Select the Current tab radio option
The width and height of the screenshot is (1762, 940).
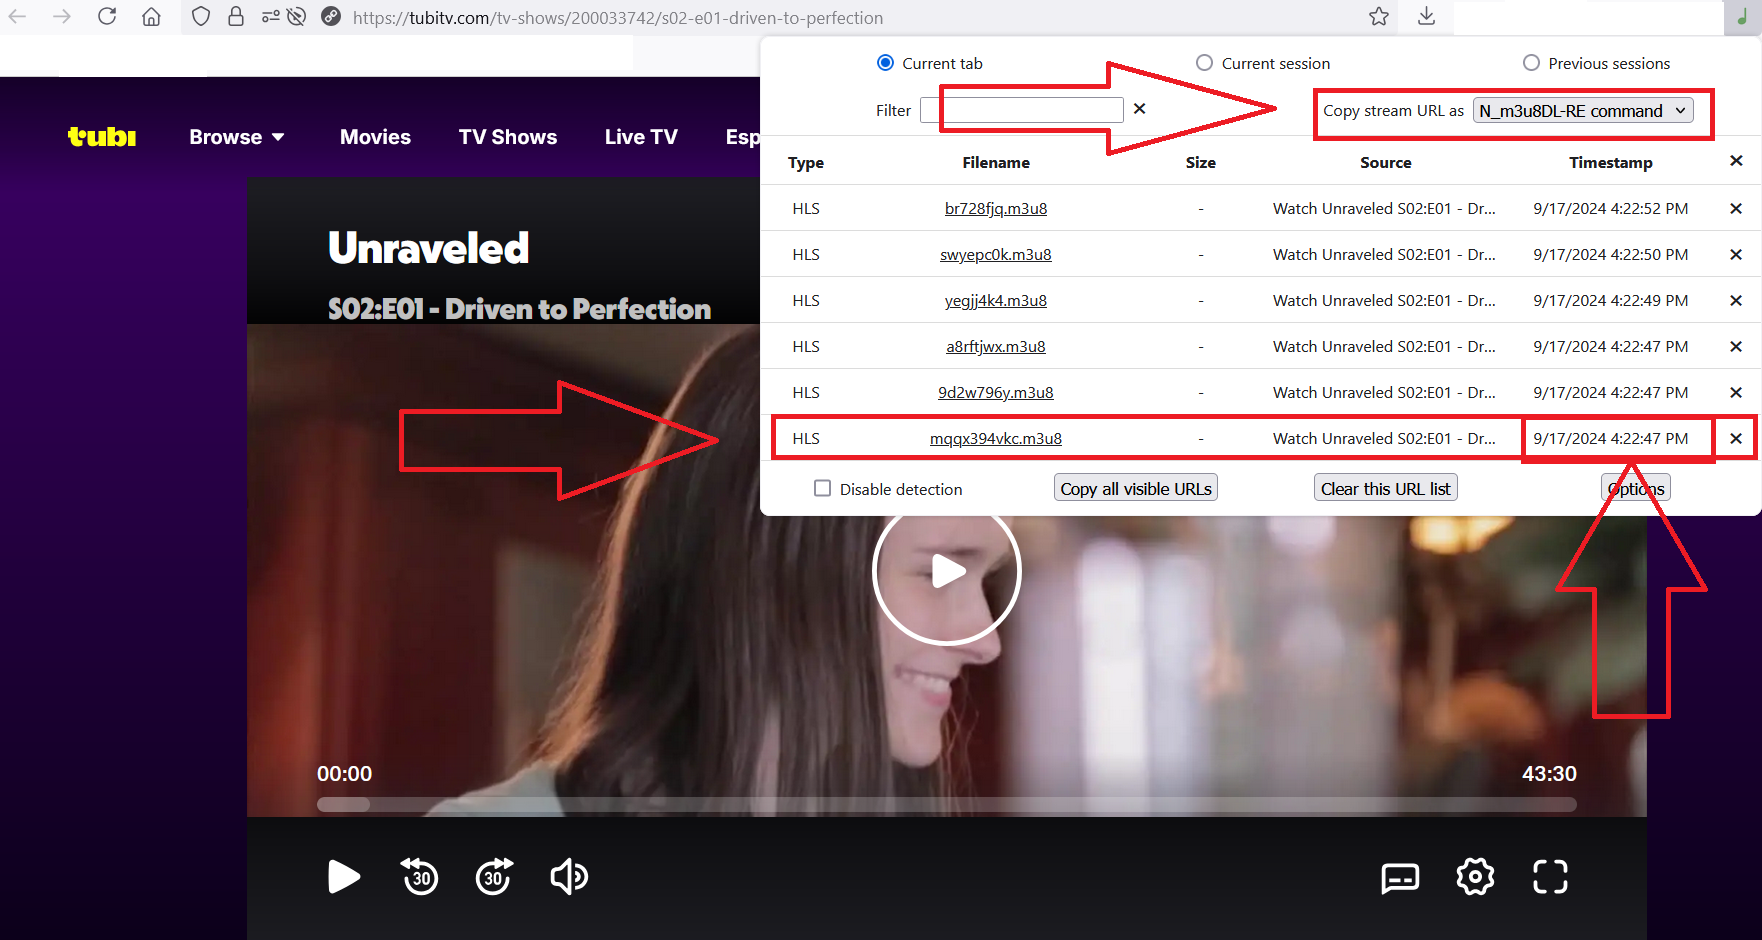[885, 63]
